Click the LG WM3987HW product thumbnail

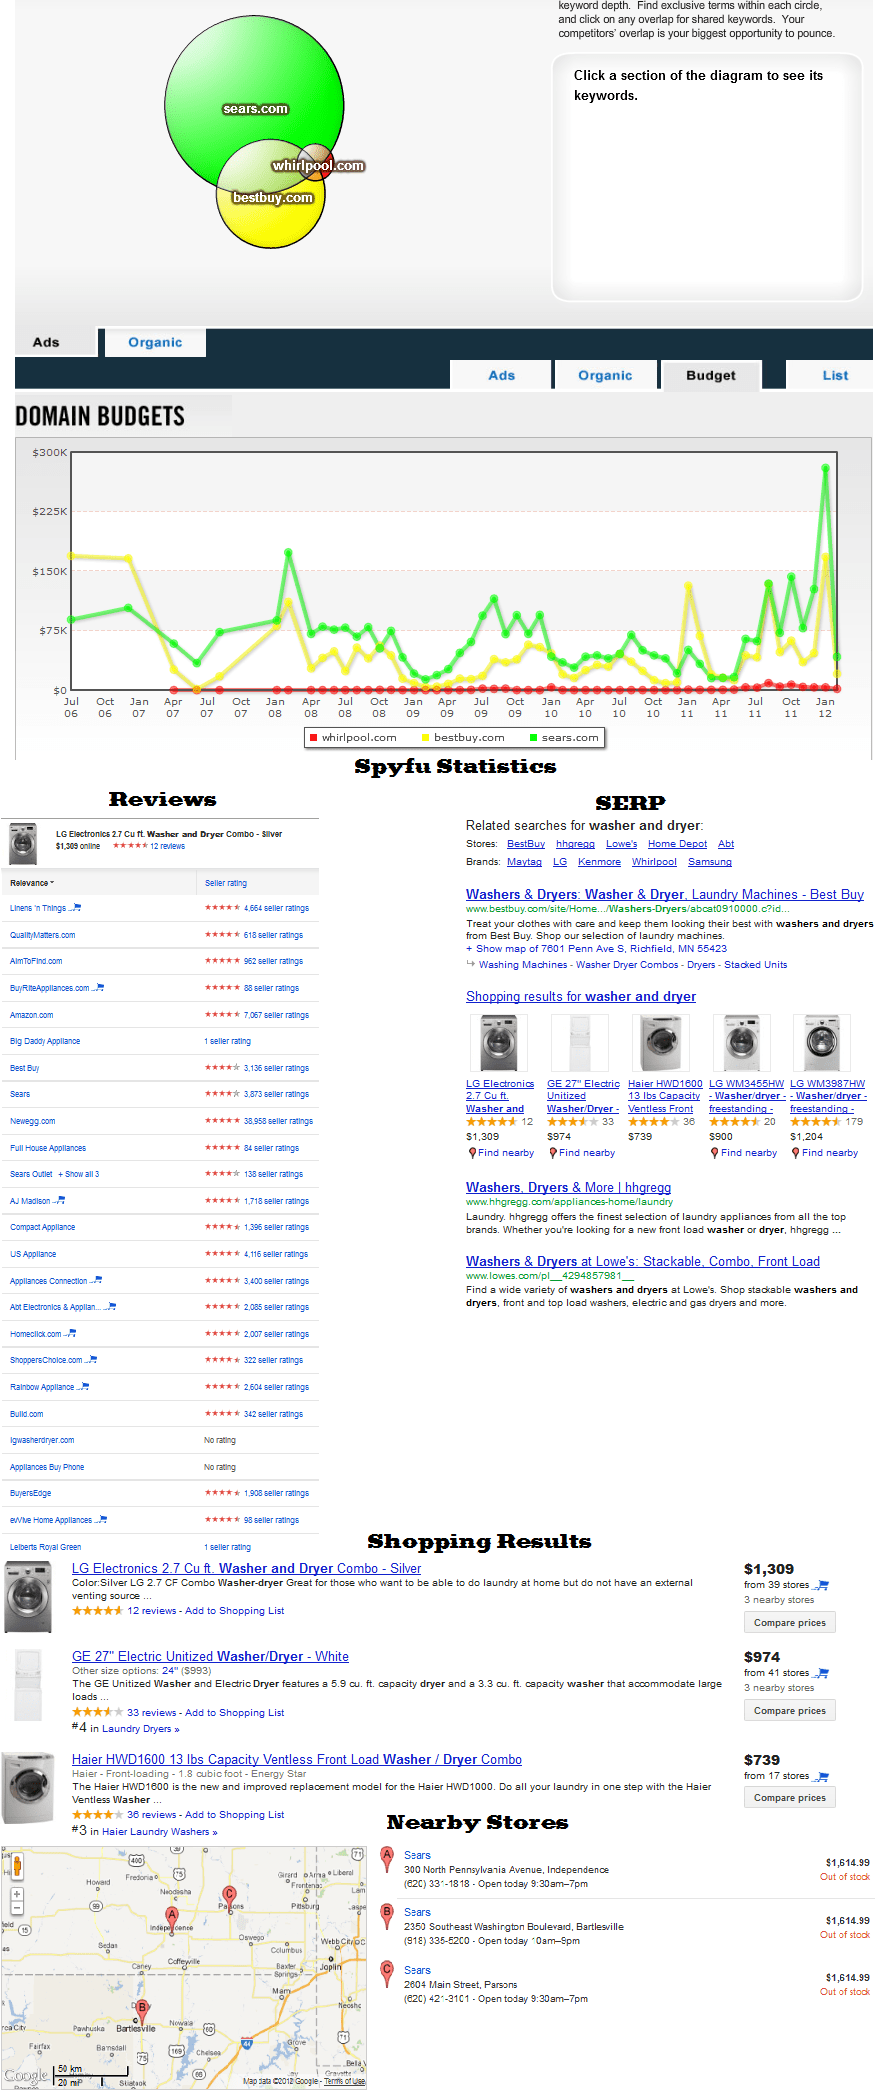pos(822,1043)
